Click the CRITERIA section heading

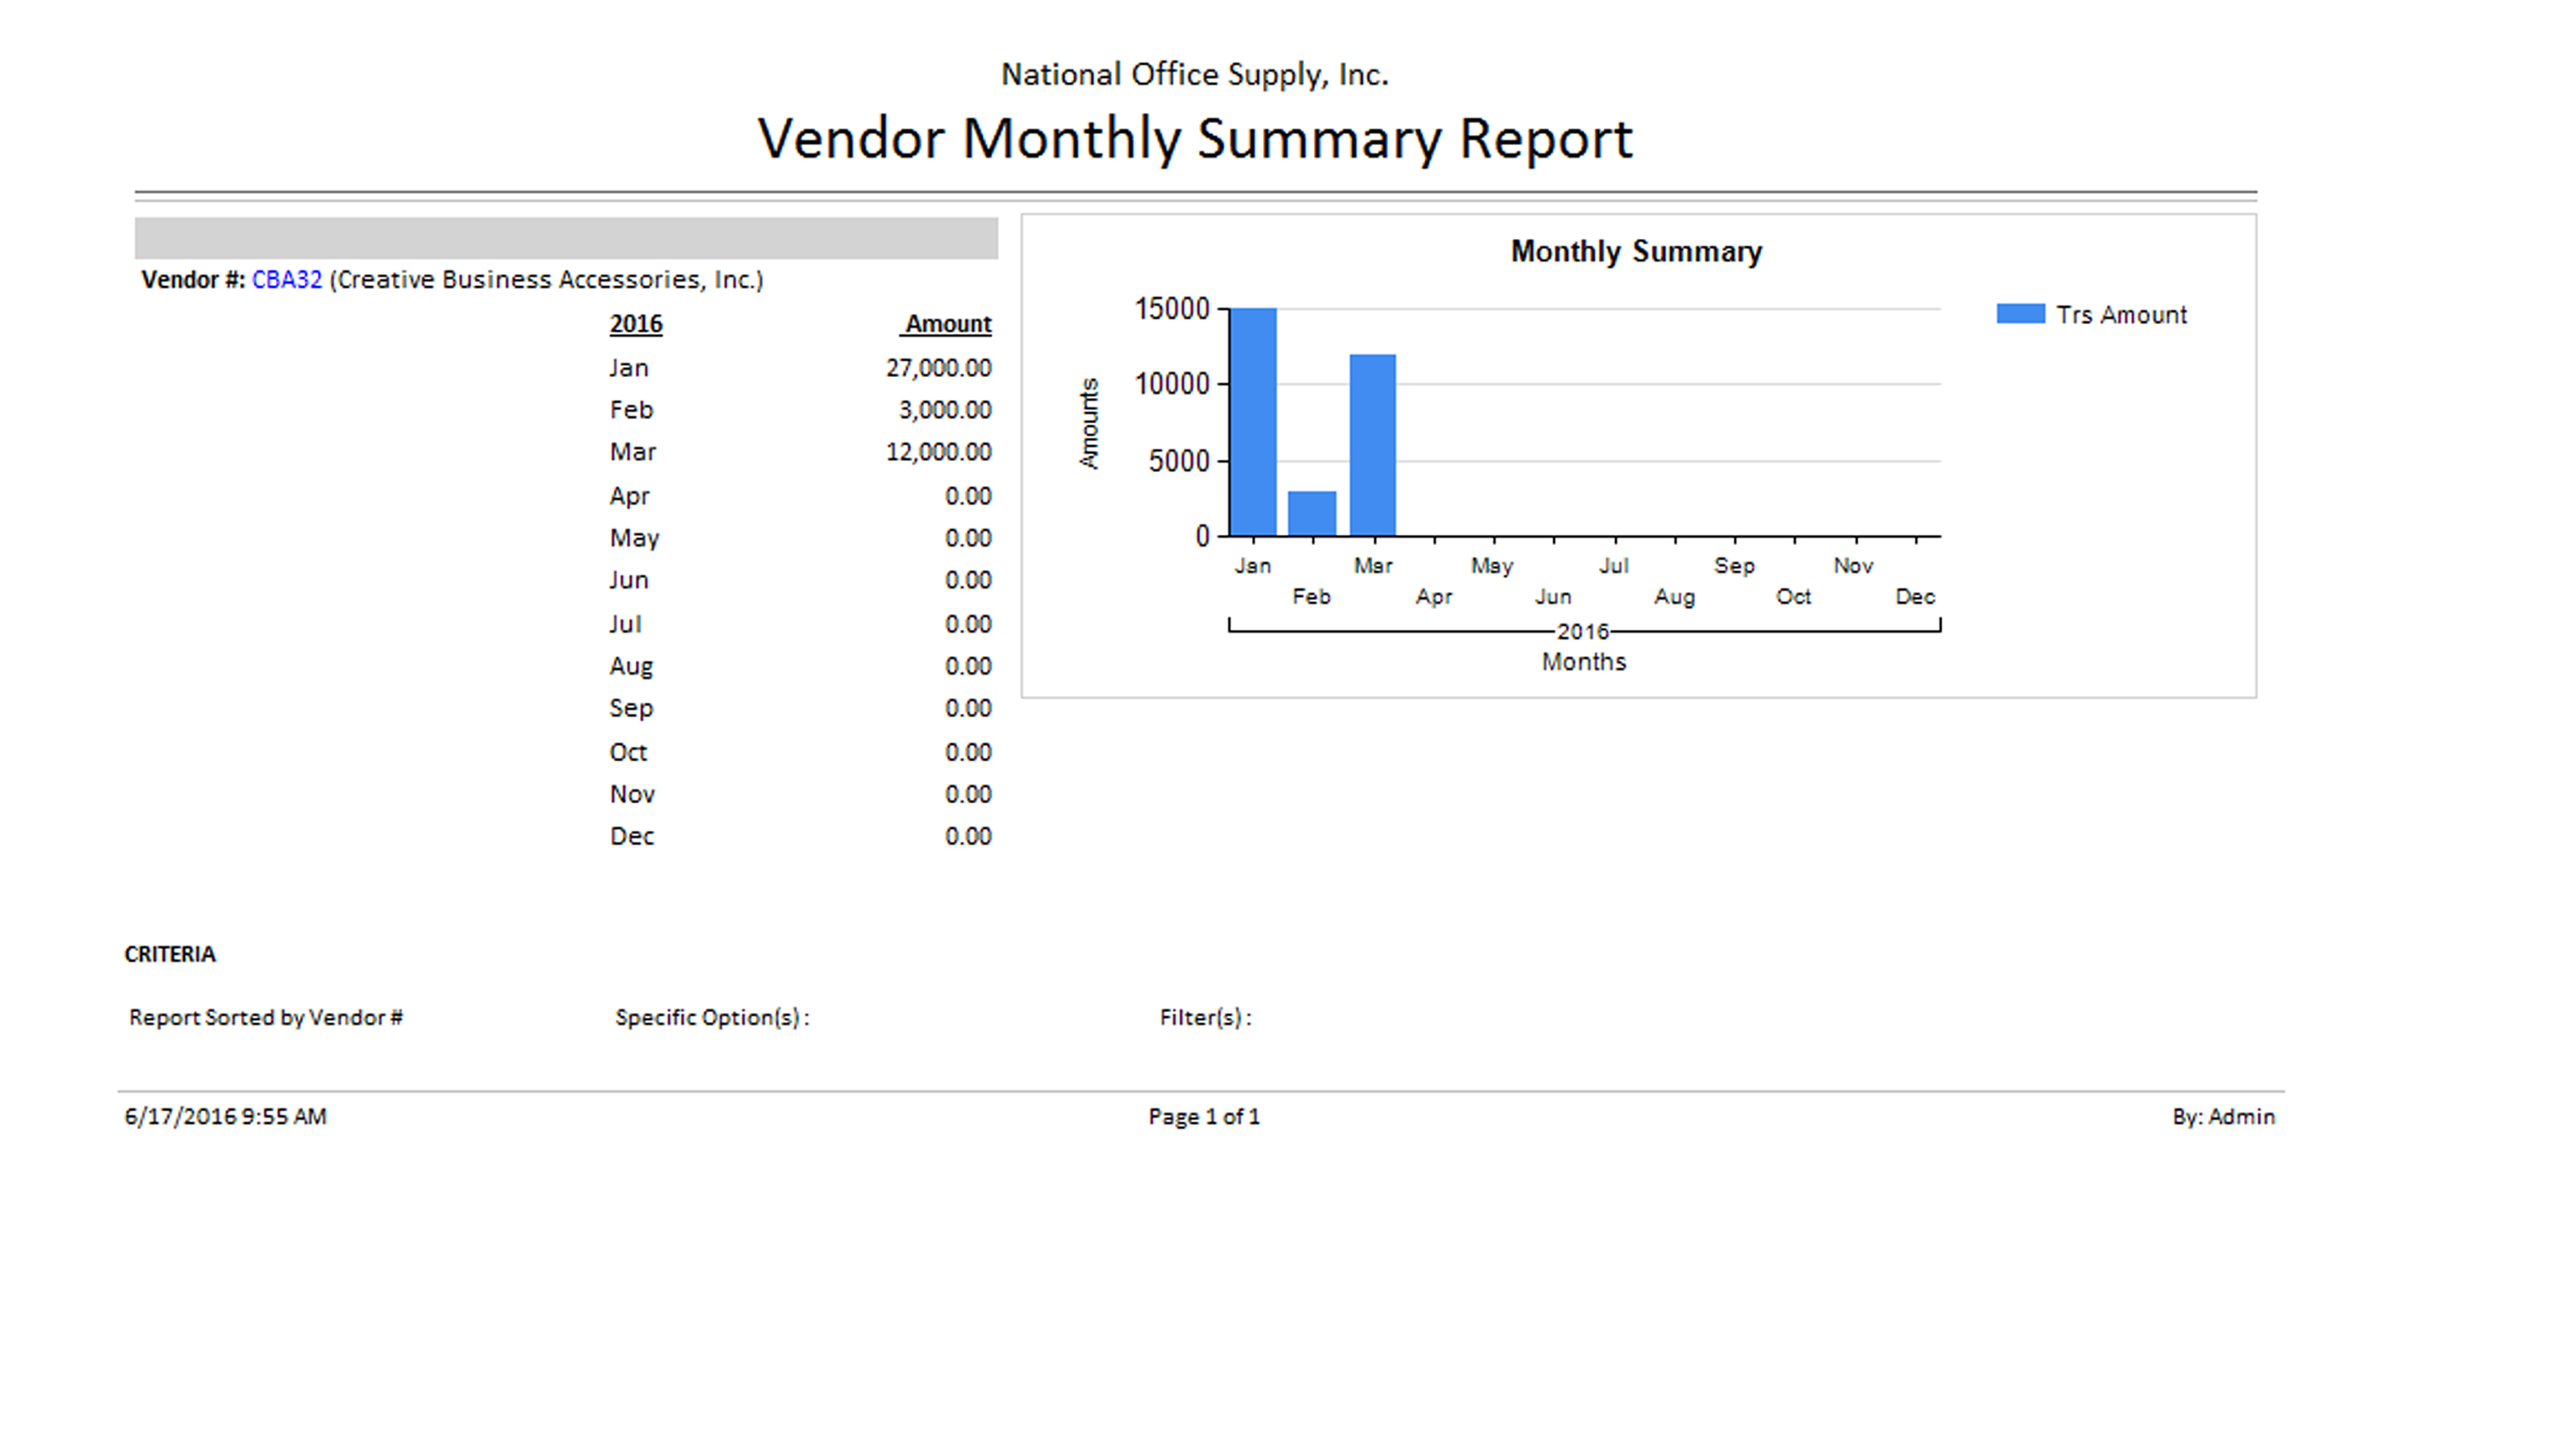(x=169, y=954)
